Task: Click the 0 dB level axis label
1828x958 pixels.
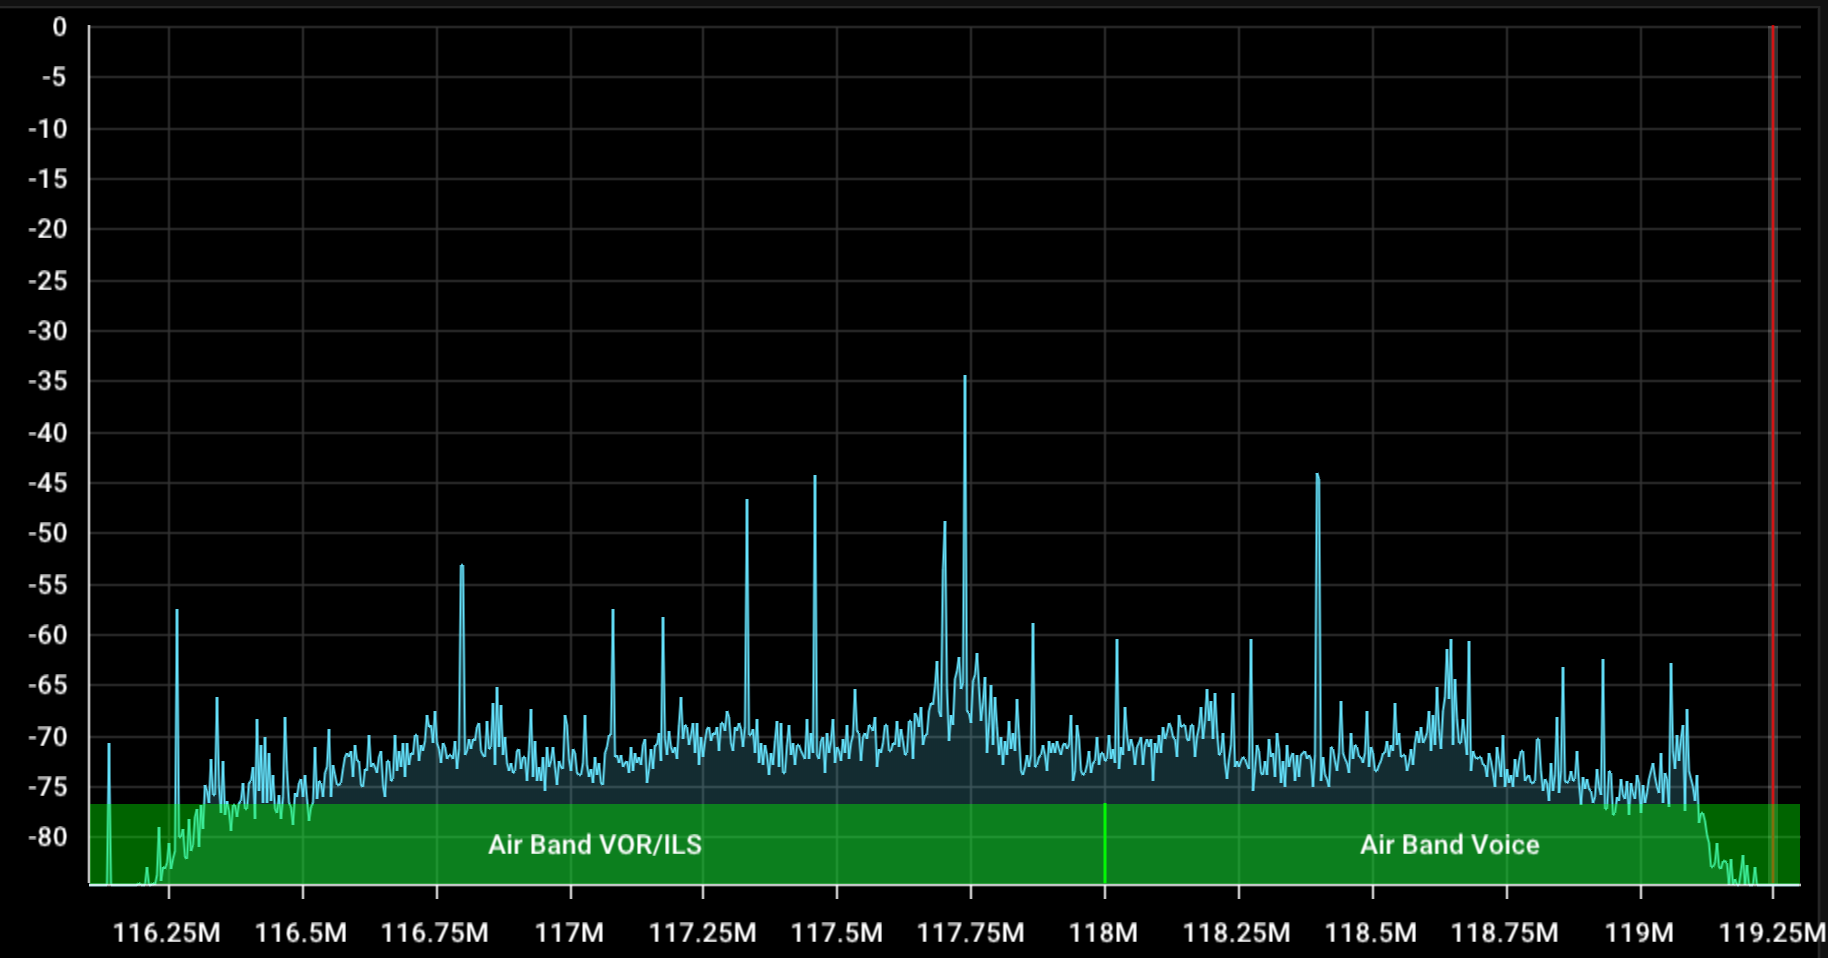Action: 59,28
